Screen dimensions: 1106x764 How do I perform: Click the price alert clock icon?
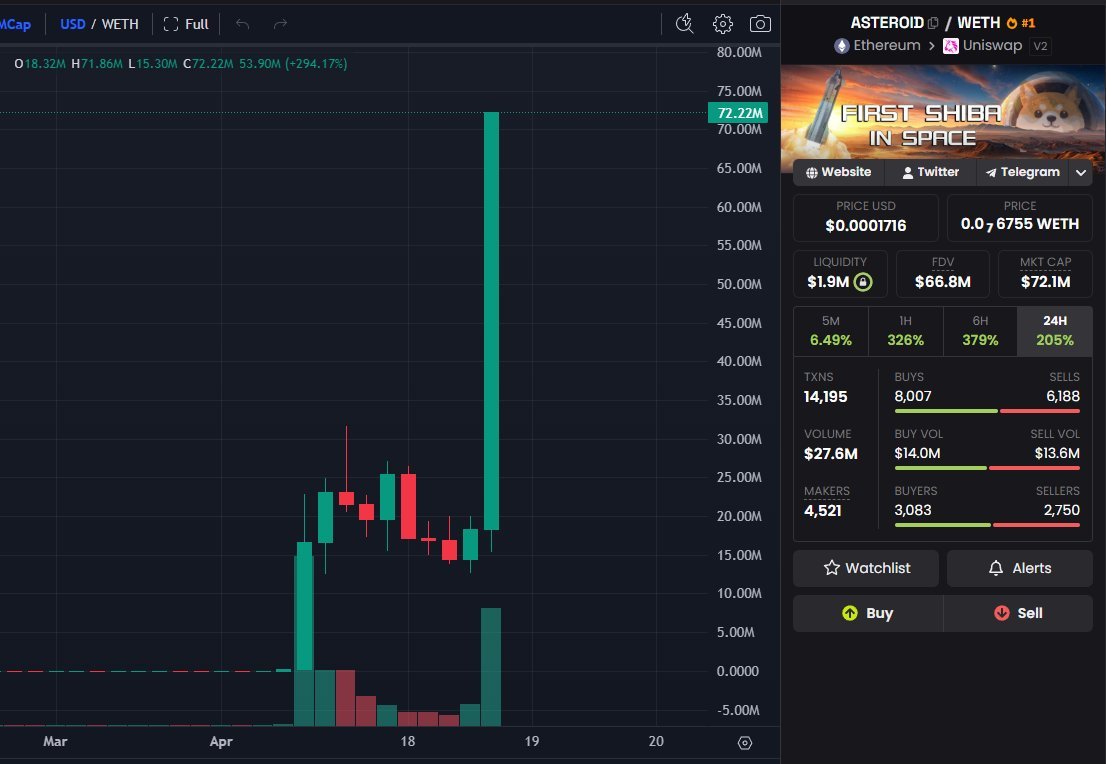(685, 23)
